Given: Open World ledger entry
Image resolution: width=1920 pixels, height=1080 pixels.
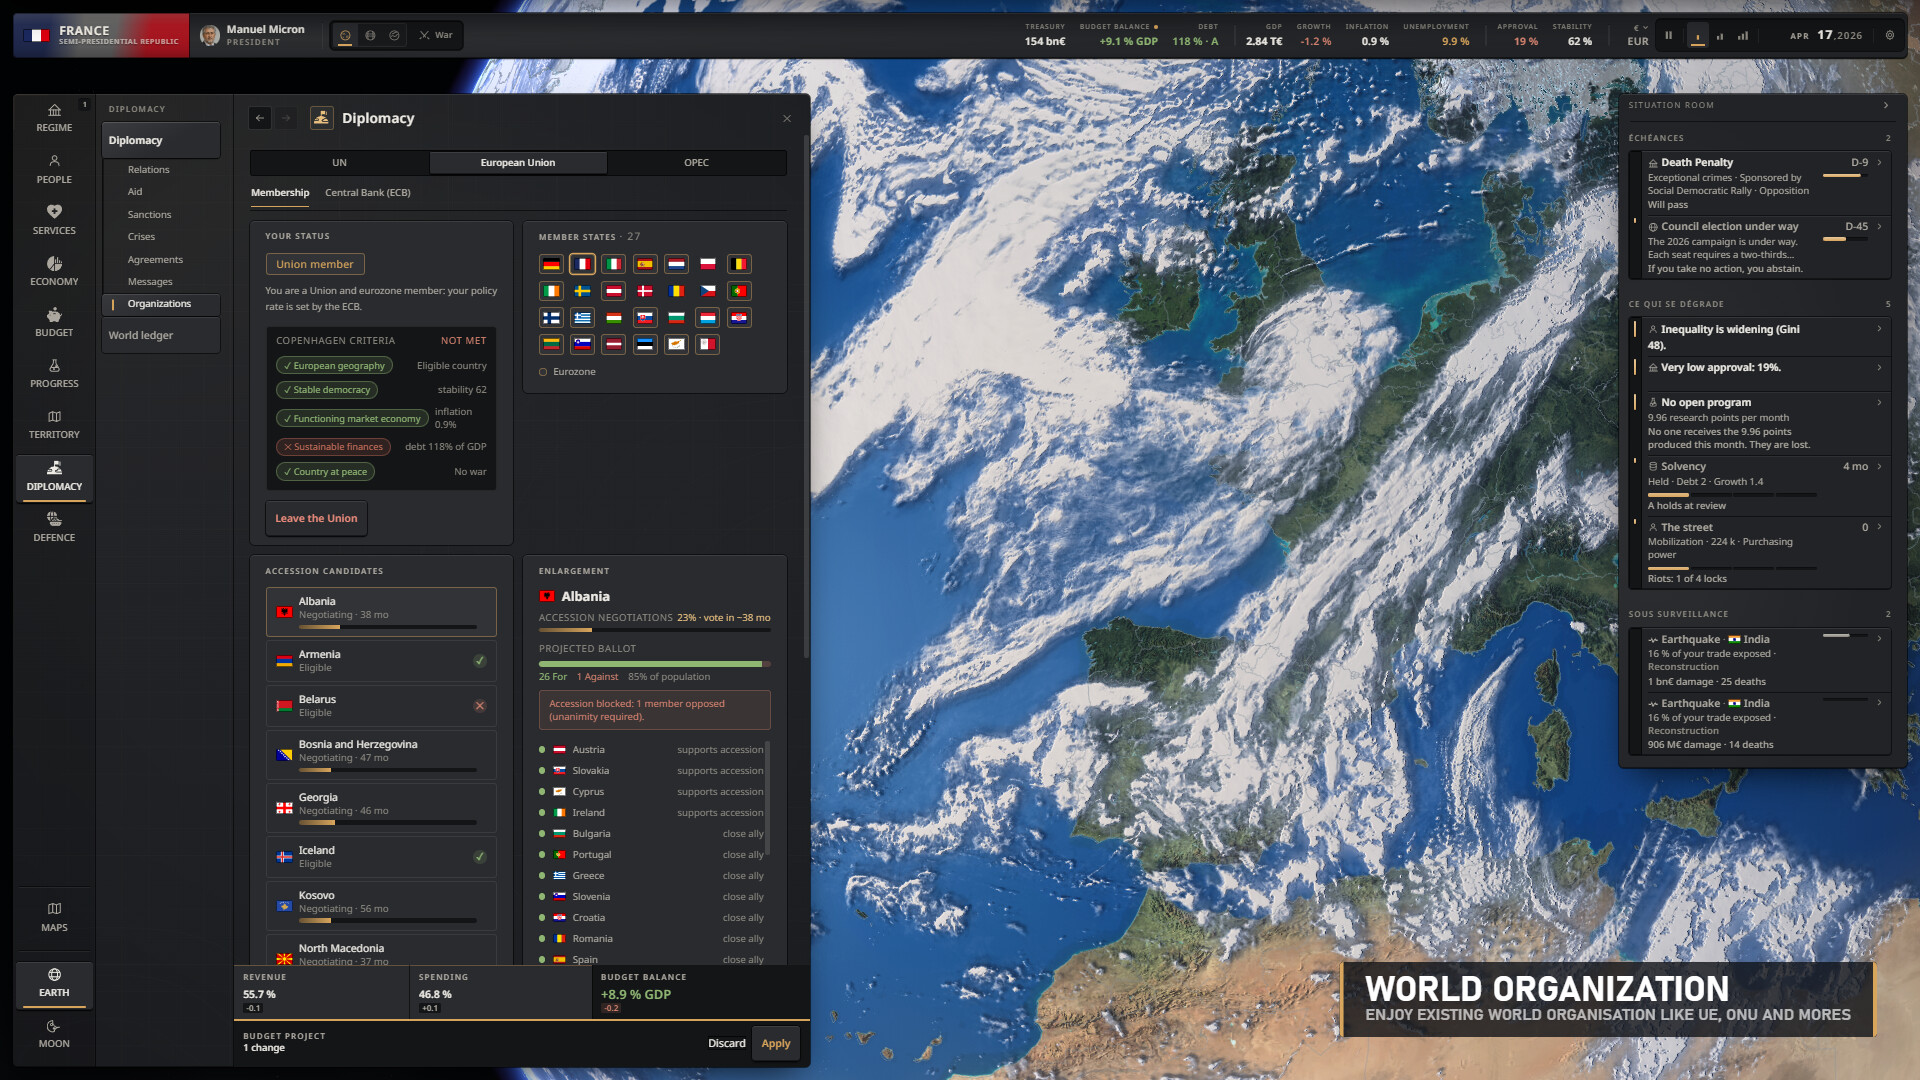Looking at the screenshot, I should click(x=160, y=336).
